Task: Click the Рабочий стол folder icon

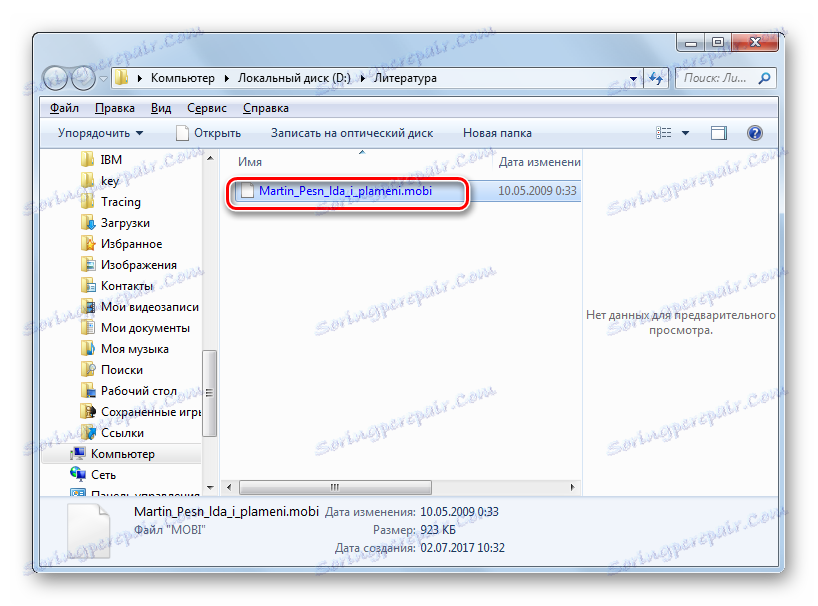Action: pyautogui.click(x=88, y=391)
